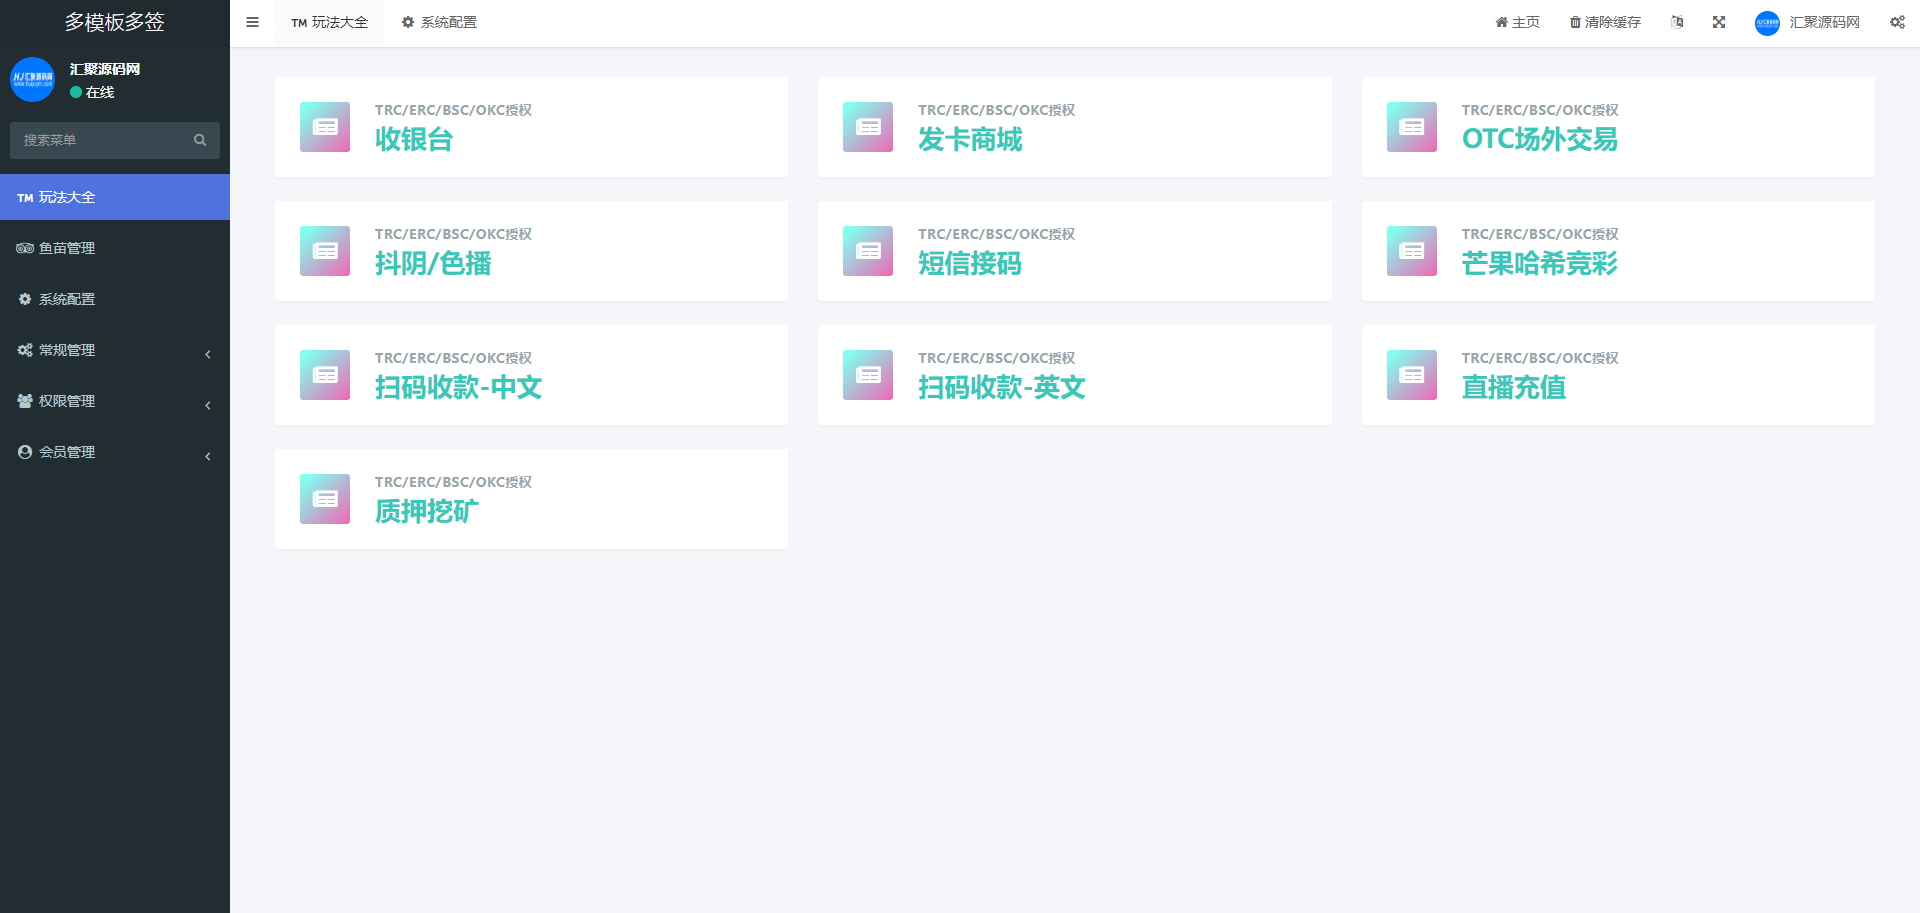Select the 抖阴/色播 card icon
This screenshot has height=913, width=1920.
[325, 251]
